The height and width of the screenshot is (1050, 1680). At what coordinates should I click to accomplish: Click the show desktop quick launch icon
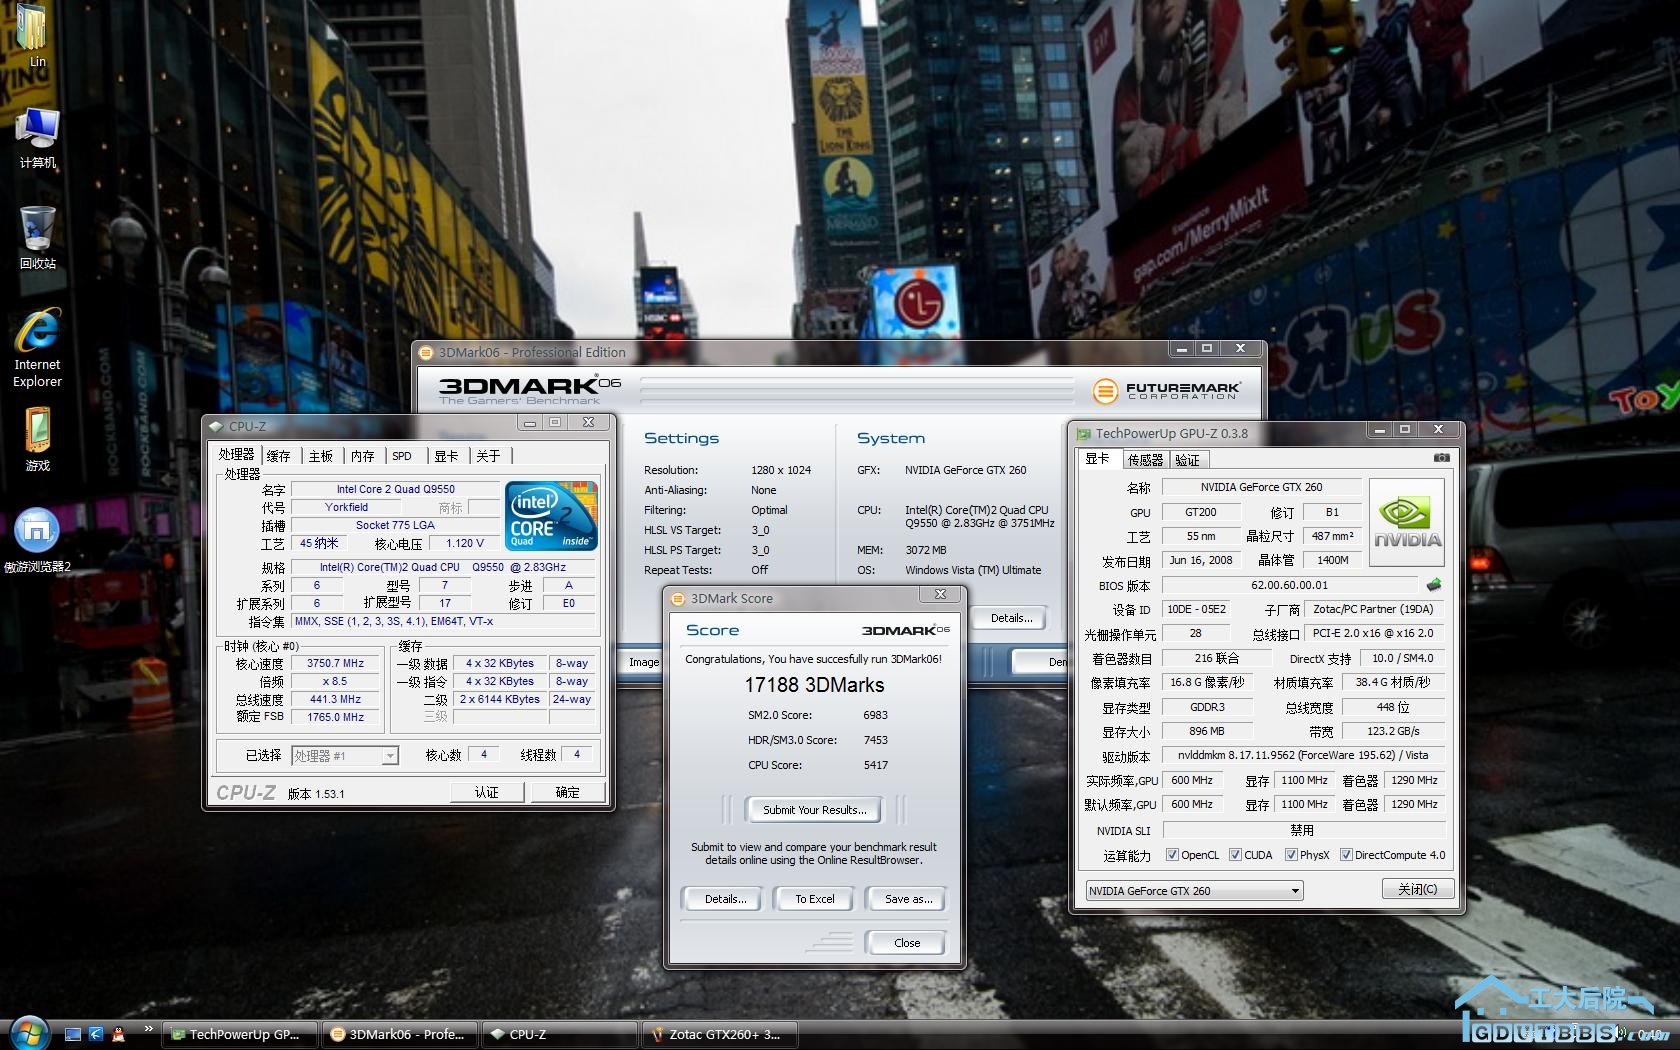(72, 1034)
